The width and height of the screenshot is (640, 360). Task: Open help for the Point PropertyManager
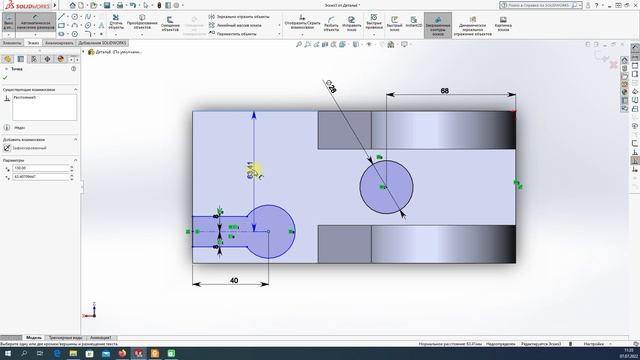coord(73,69)
